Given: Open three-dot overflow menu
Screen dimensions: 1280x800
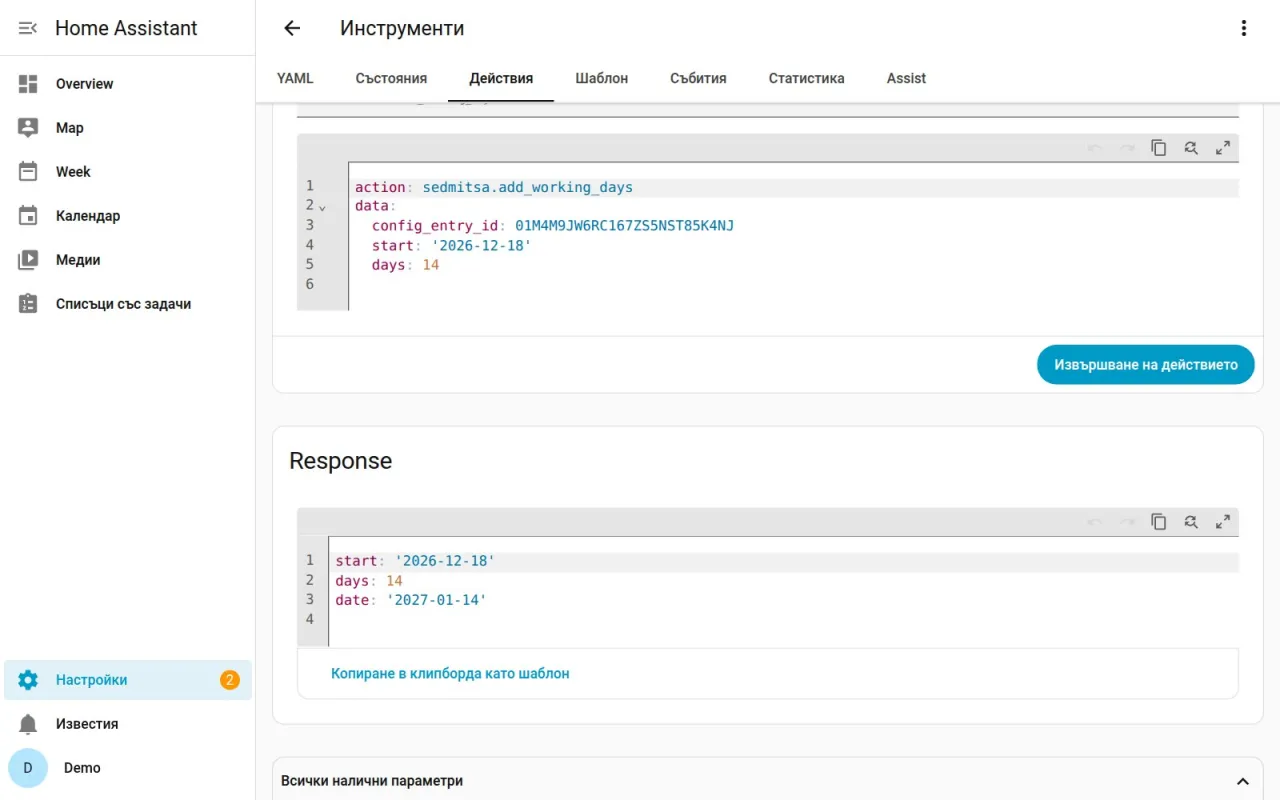Looking at the screenshot, I should point(1244,28).
